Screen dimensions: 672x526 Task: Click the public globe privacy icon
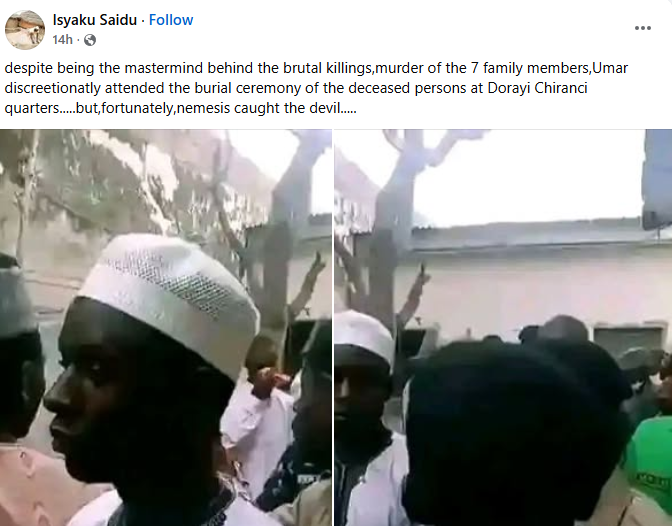[90, 40]
